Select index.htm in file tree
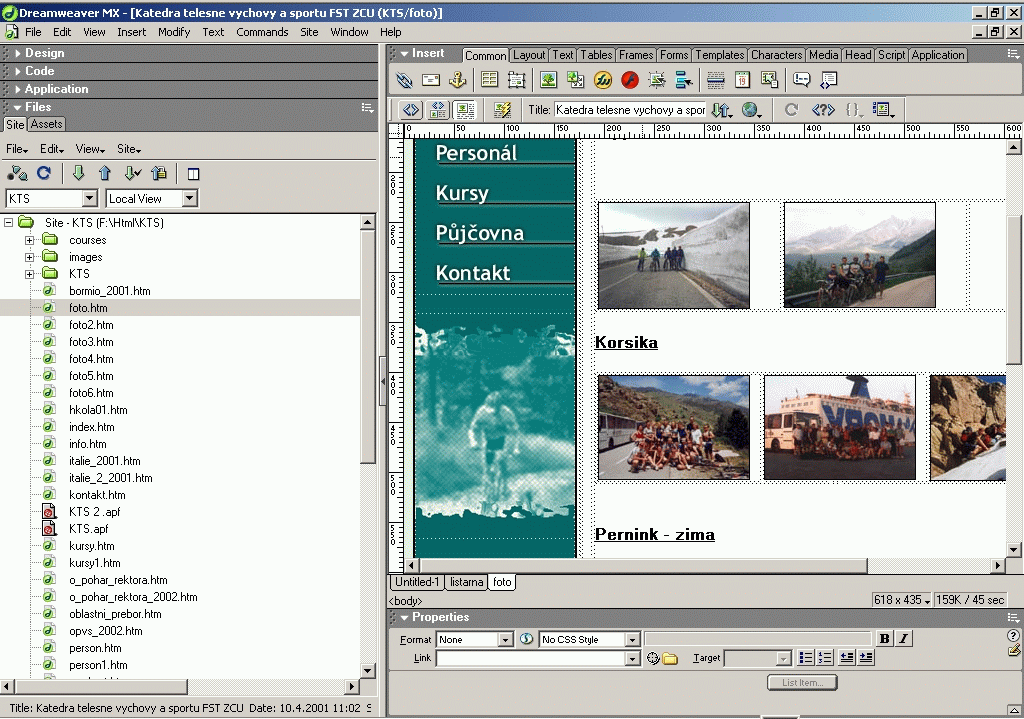The image size is (1024, 719). [x=91, y=427]
